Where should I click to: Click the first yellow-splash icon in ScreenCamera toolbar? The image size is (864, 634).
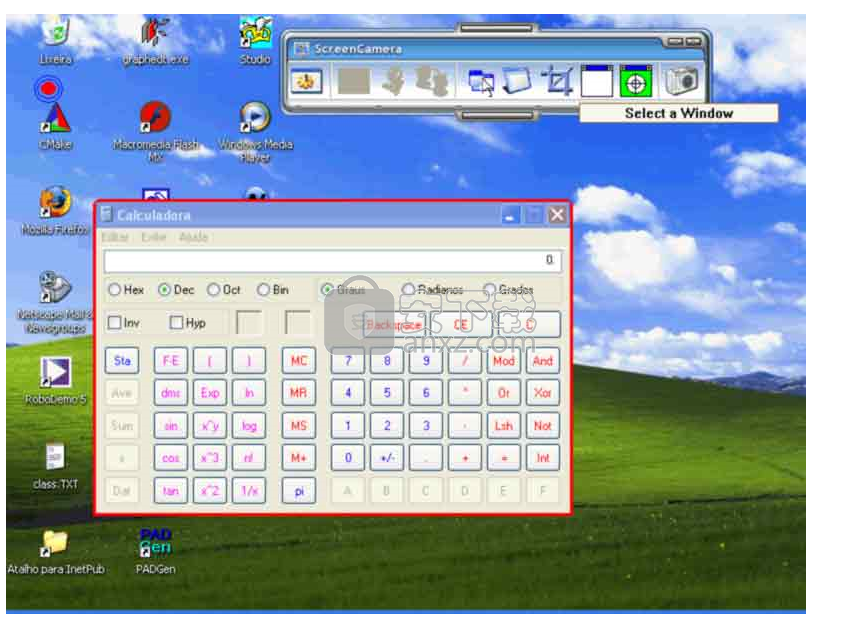[x=306, y=82]
